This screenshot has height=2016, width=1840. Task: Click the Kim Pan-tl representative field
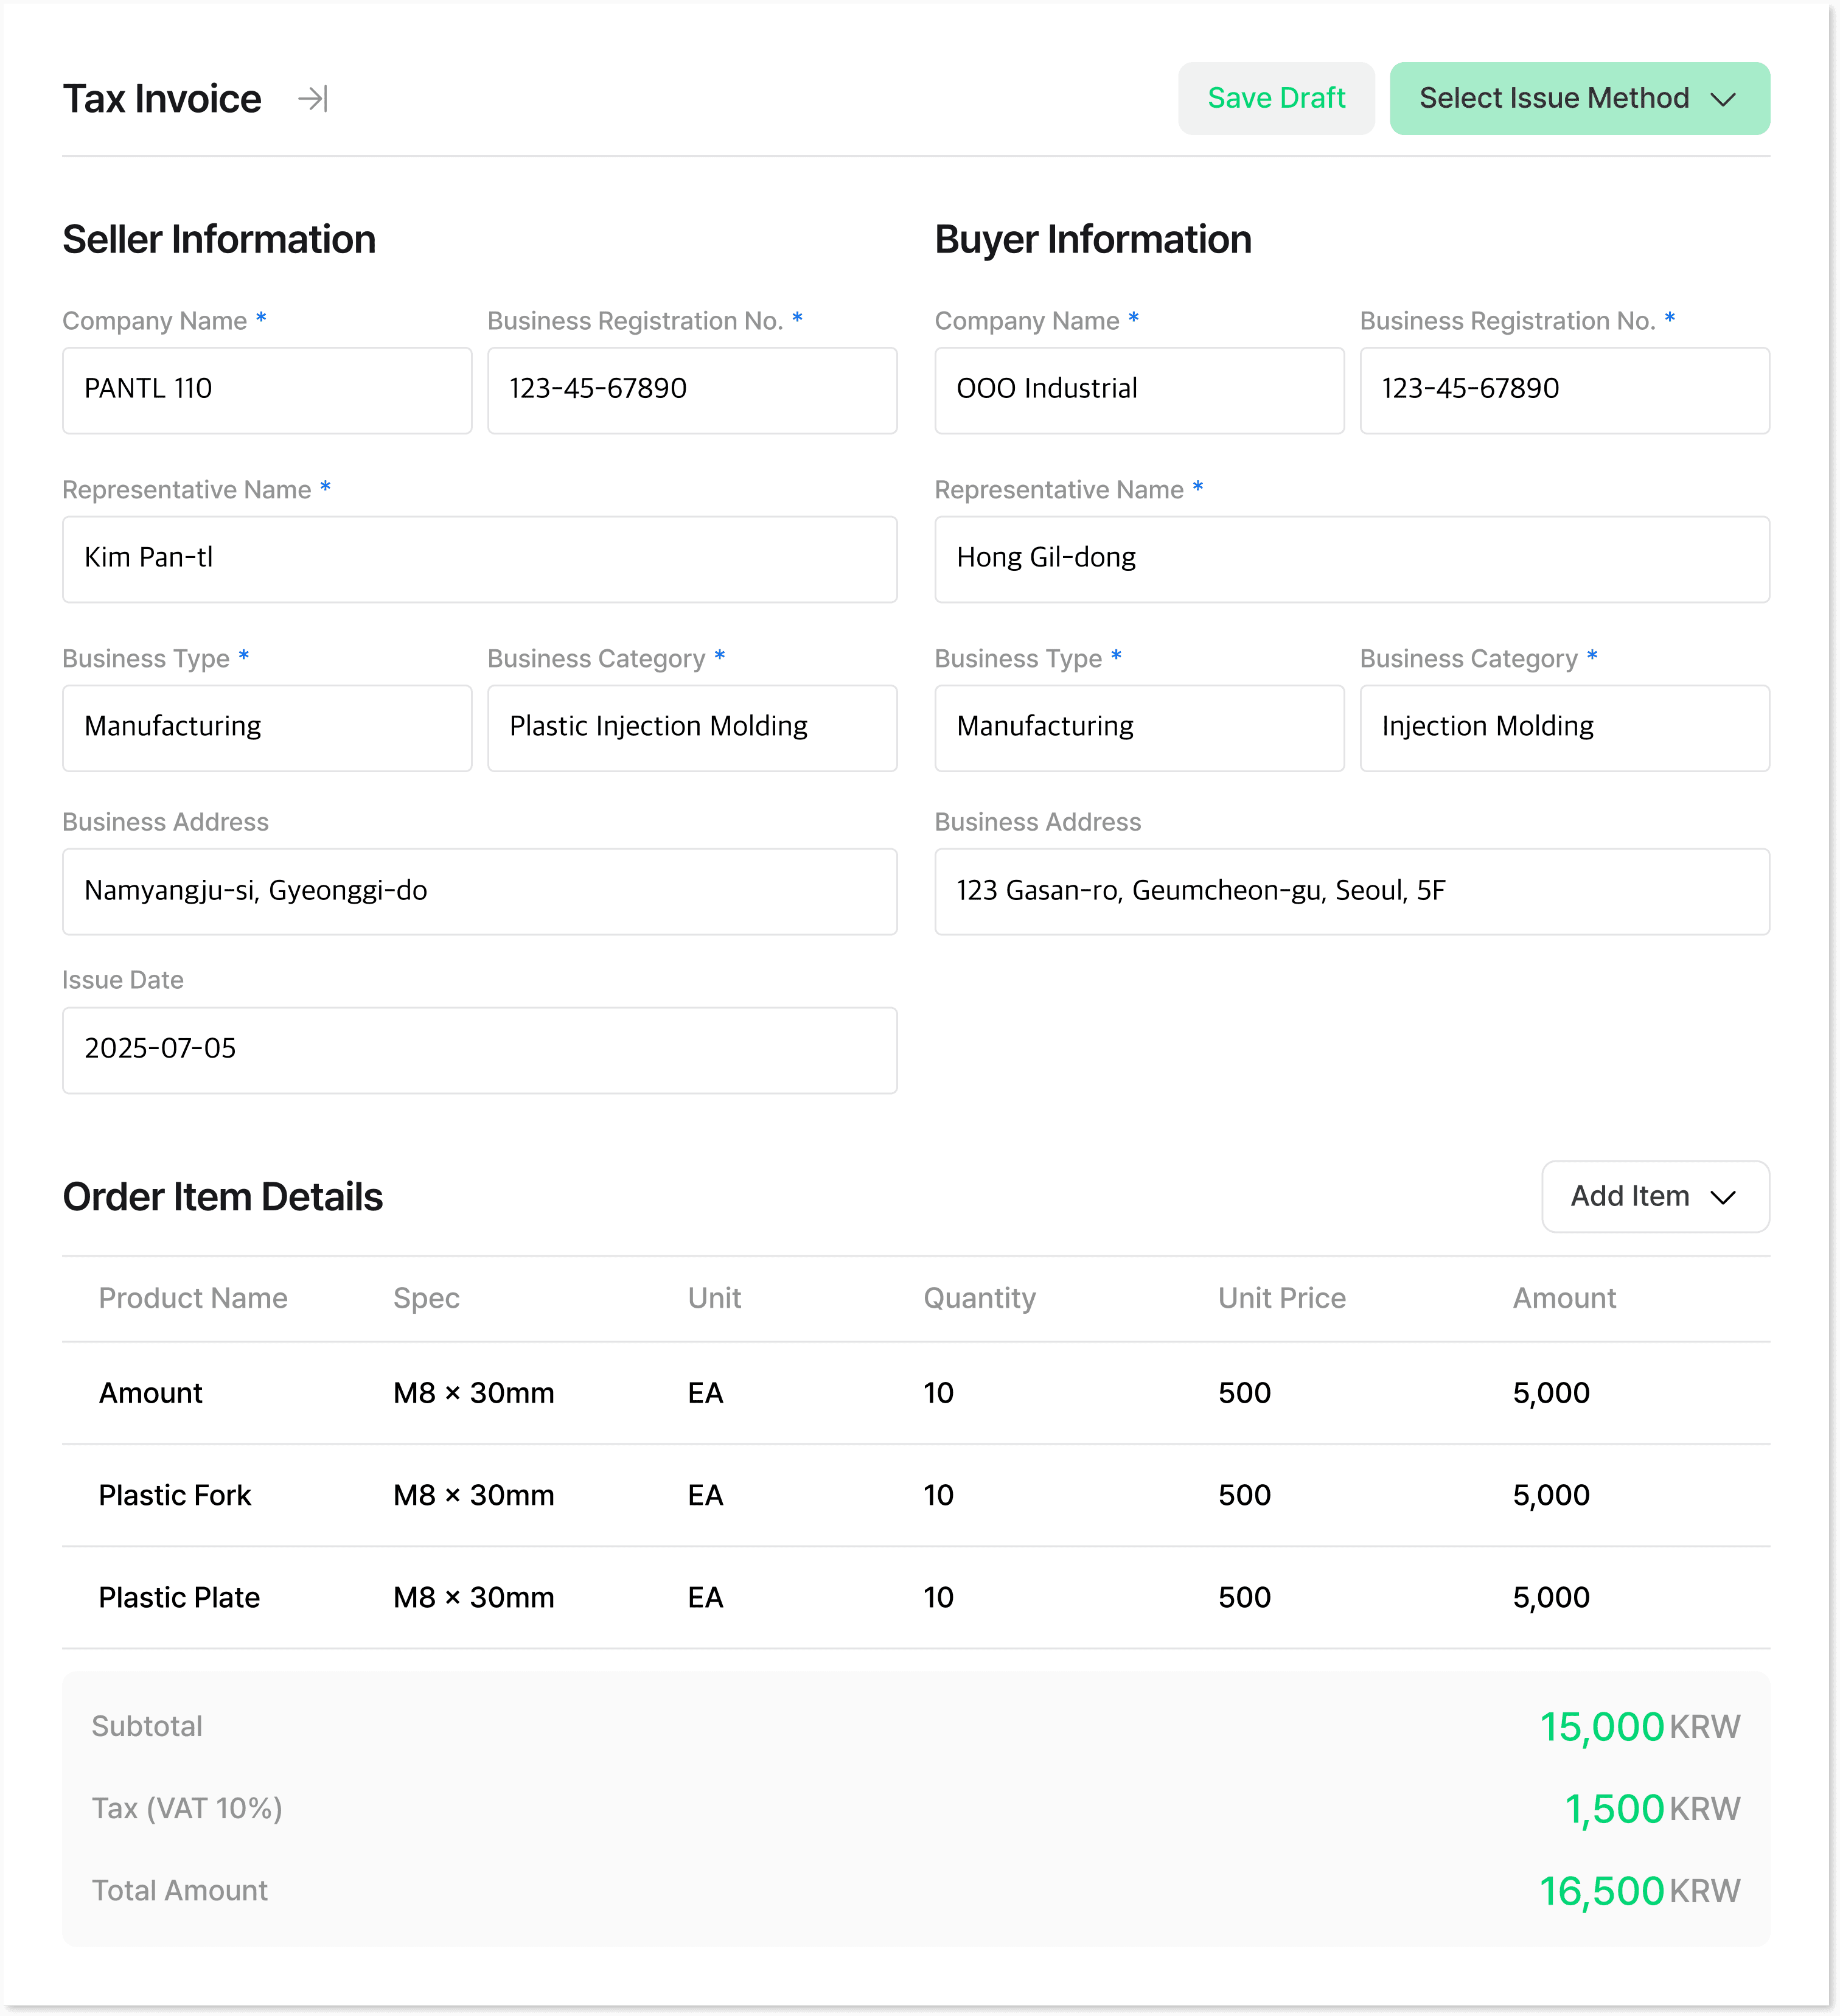[x=479, y=559]
